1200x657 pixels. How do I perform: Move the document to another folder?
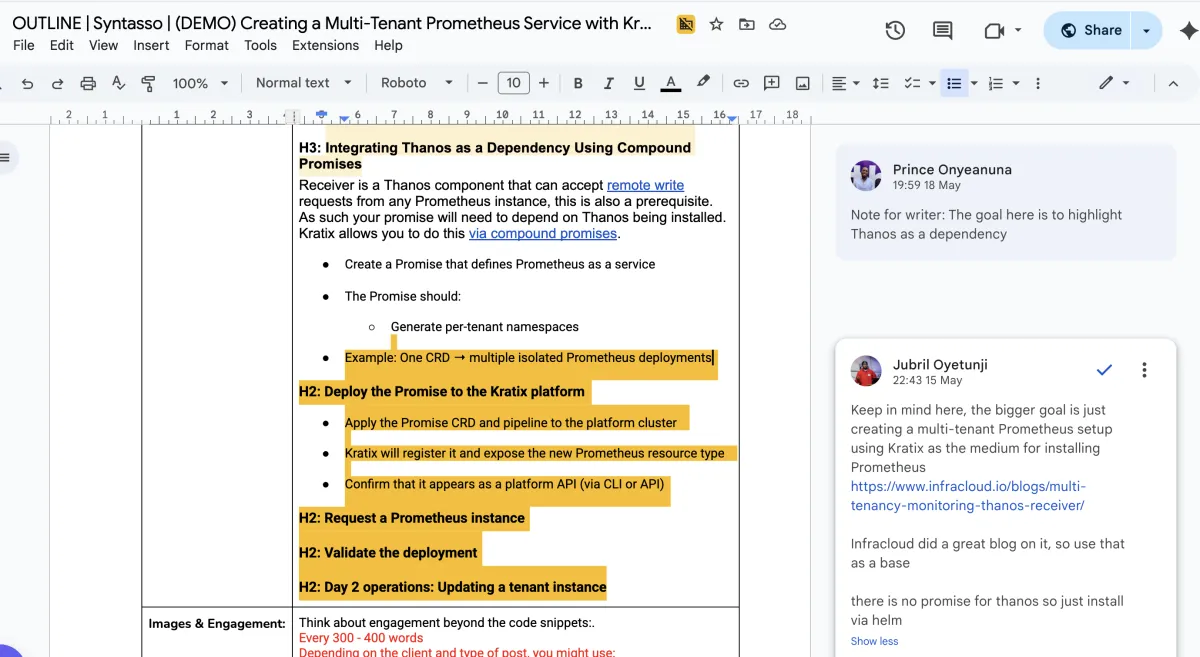click(747, 25)
